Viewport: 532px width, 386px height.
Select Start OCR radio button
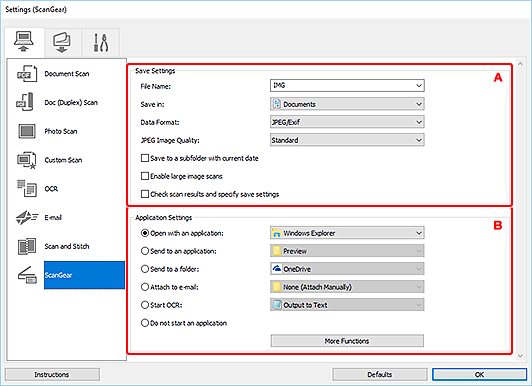tap(145, 305)
